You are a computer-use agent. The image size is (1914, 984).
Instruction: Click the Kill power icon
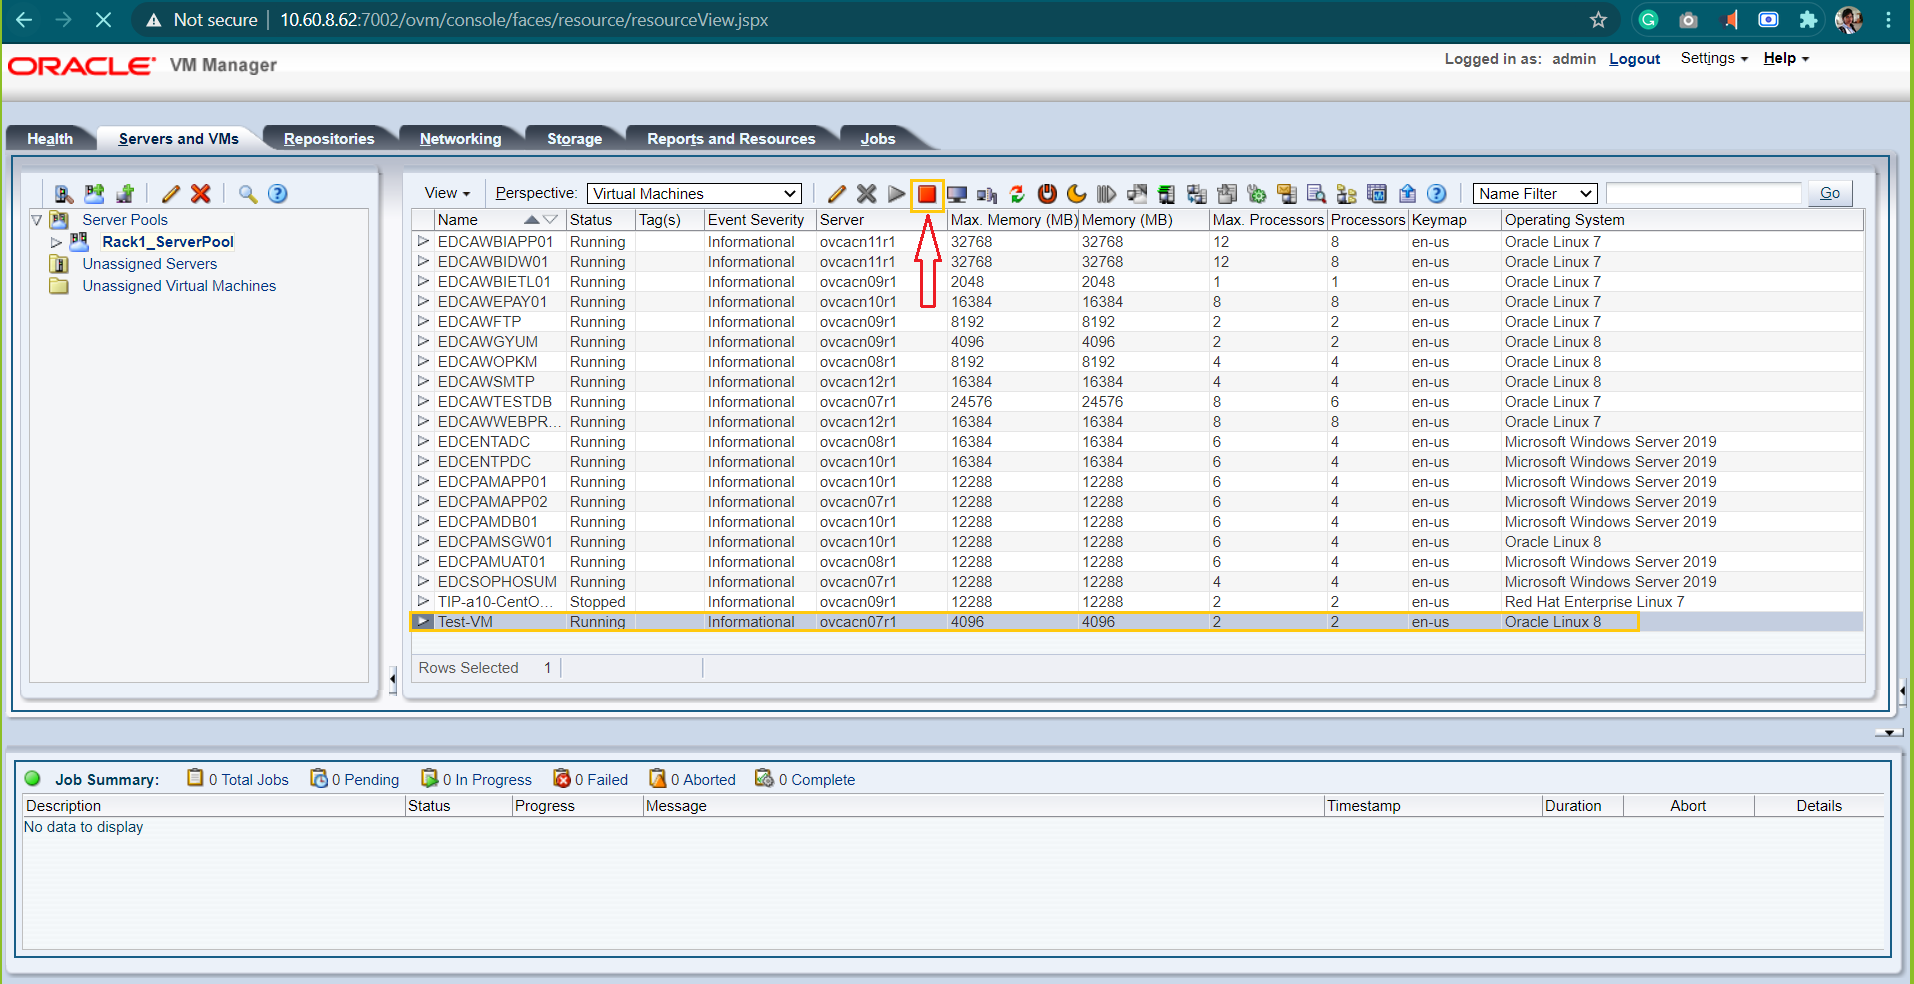point(1047,194)
